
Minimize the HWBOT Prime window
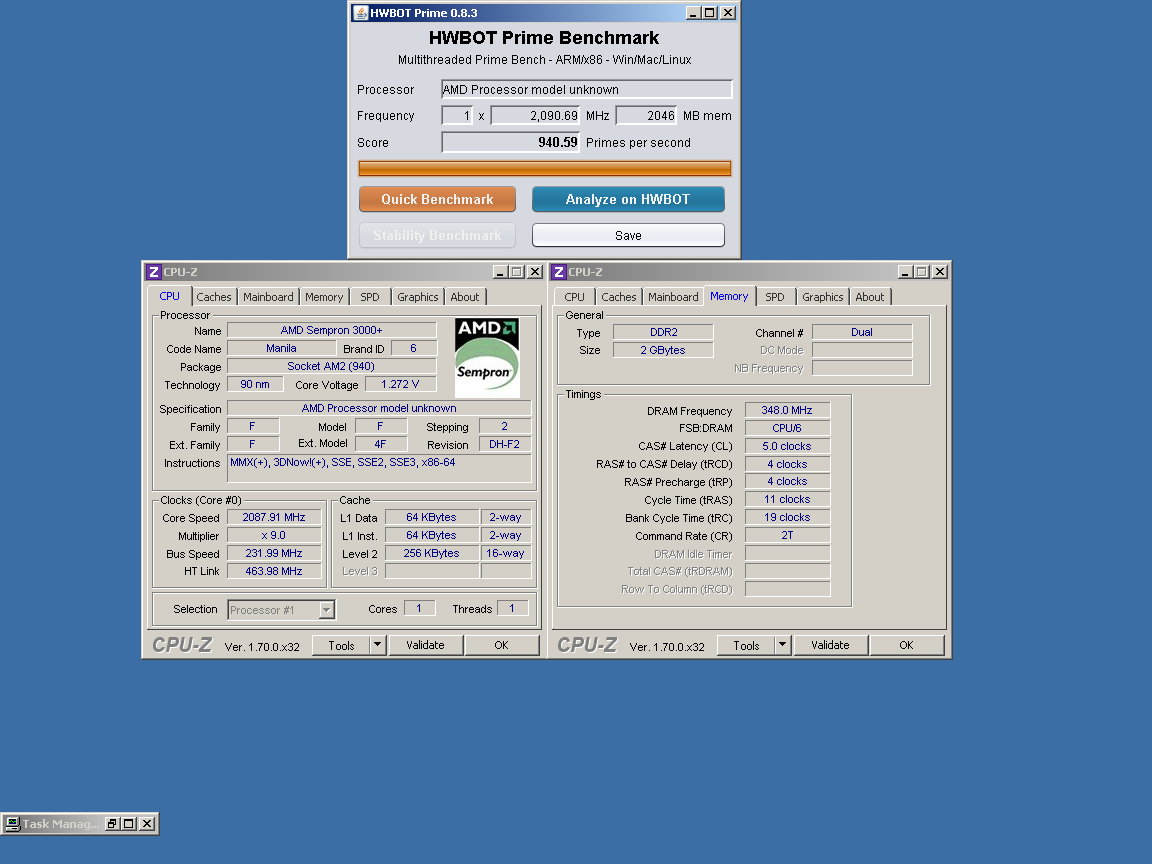pos(693,12)
